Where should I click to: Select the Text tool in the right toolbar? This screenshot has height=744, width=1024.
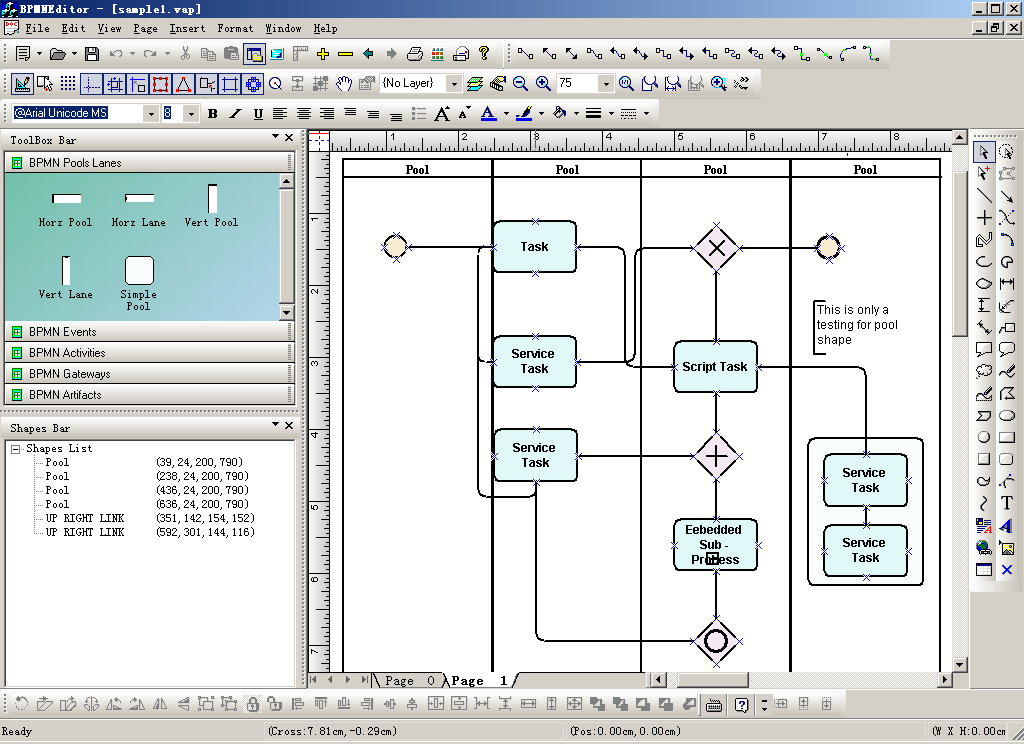click(1007, 503)
